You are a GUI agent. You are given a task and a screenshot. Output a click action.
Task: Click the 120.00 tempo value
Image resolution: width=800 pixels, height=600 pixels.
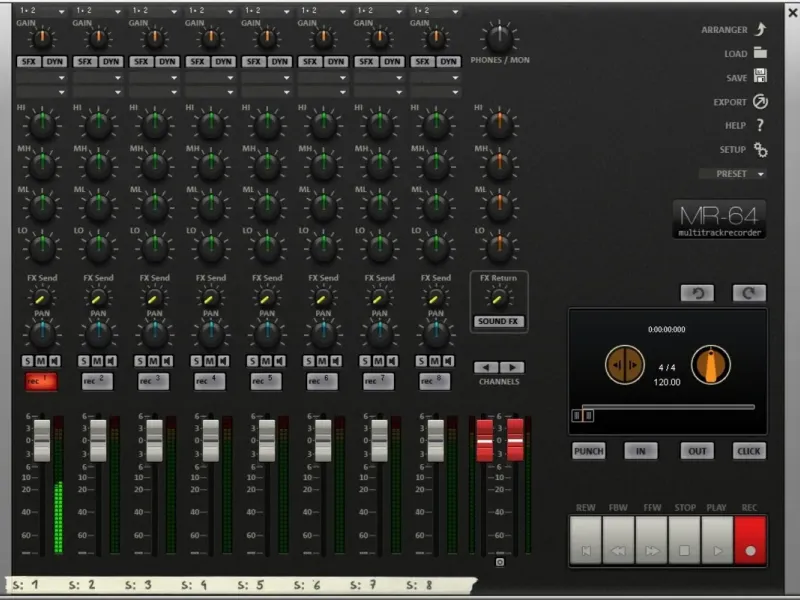click(x=667, y=382)
